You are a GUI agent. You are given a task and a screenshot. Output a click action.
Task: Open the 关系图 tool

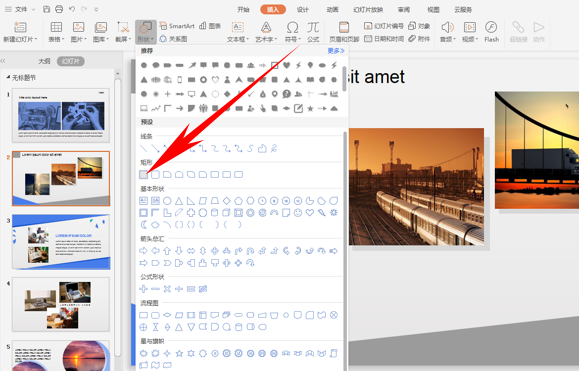click(173, 38)
